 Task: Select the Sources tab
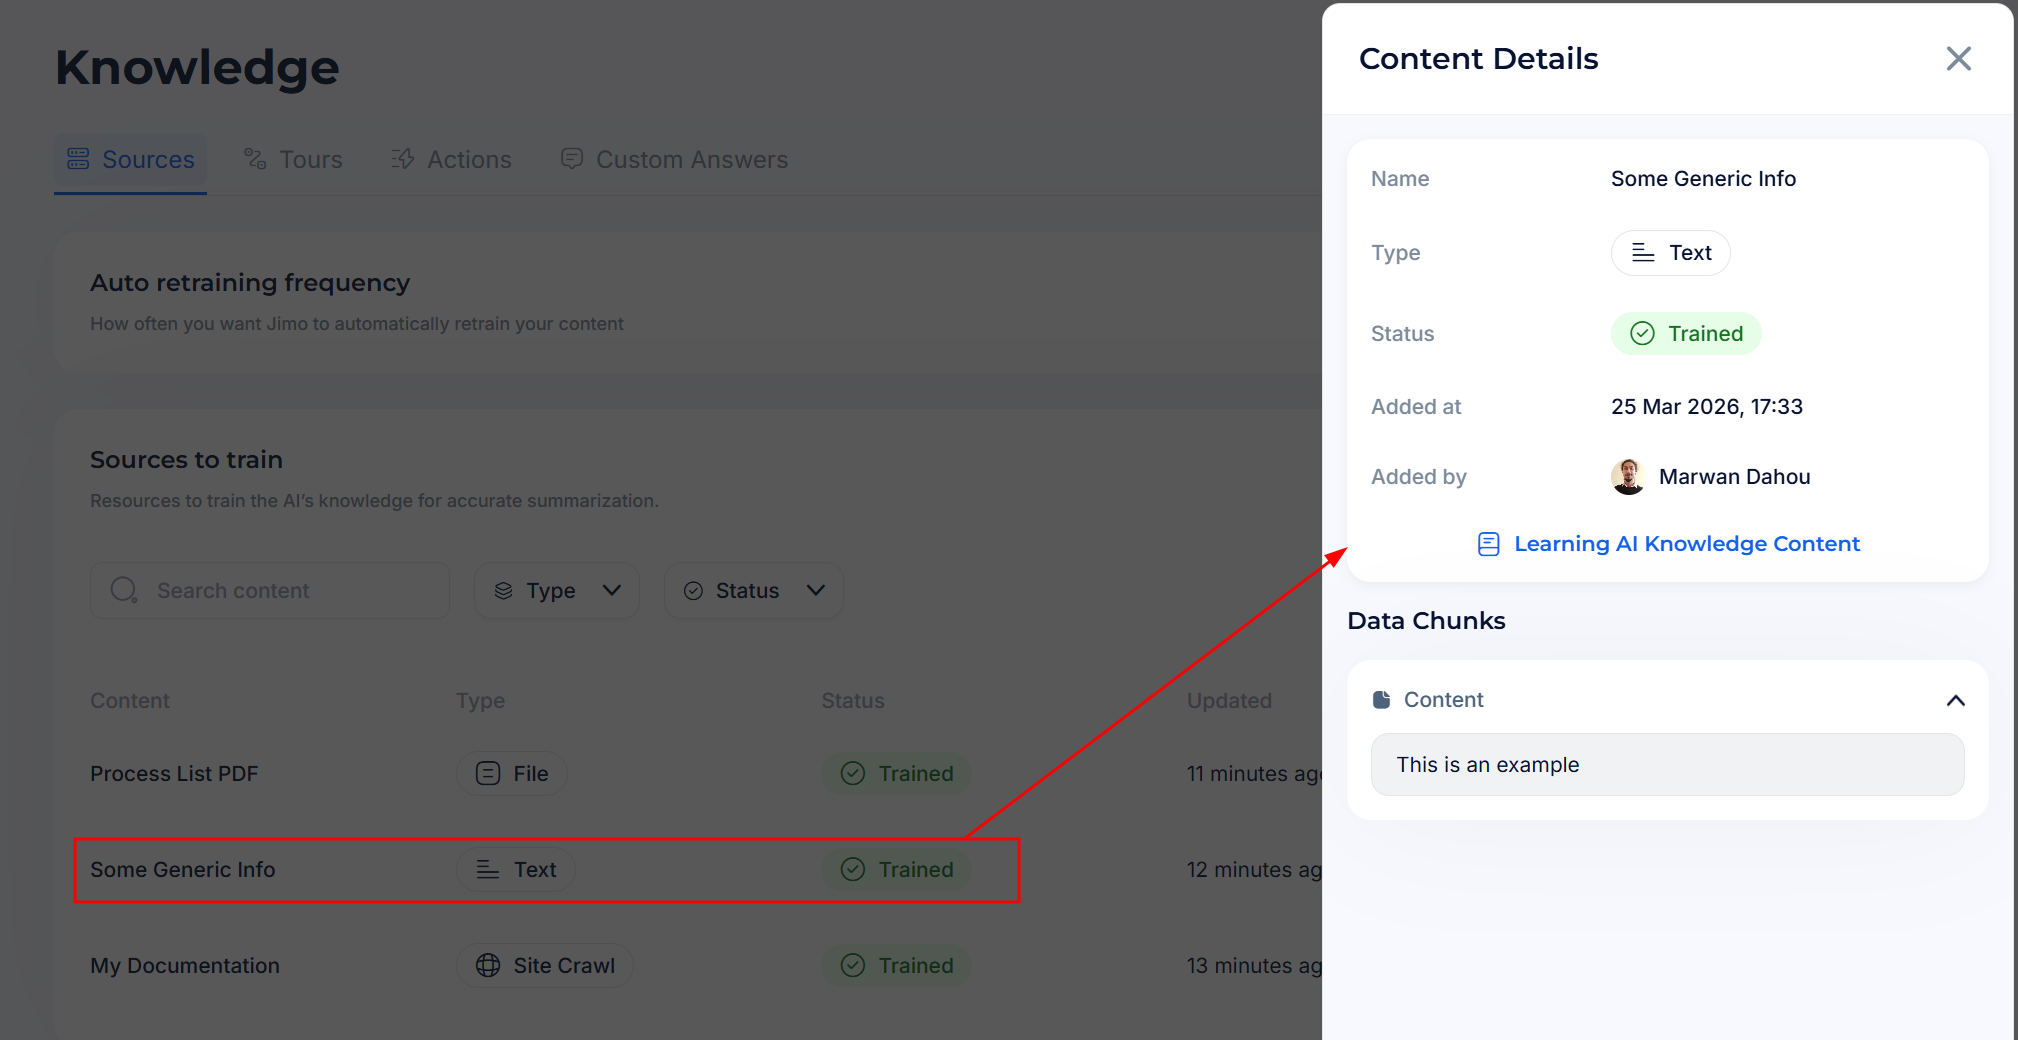[x=131, y=160]
